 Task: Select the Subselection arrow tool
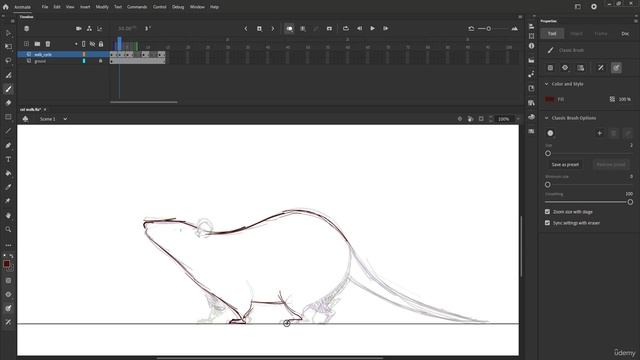(x=8, y=33)
